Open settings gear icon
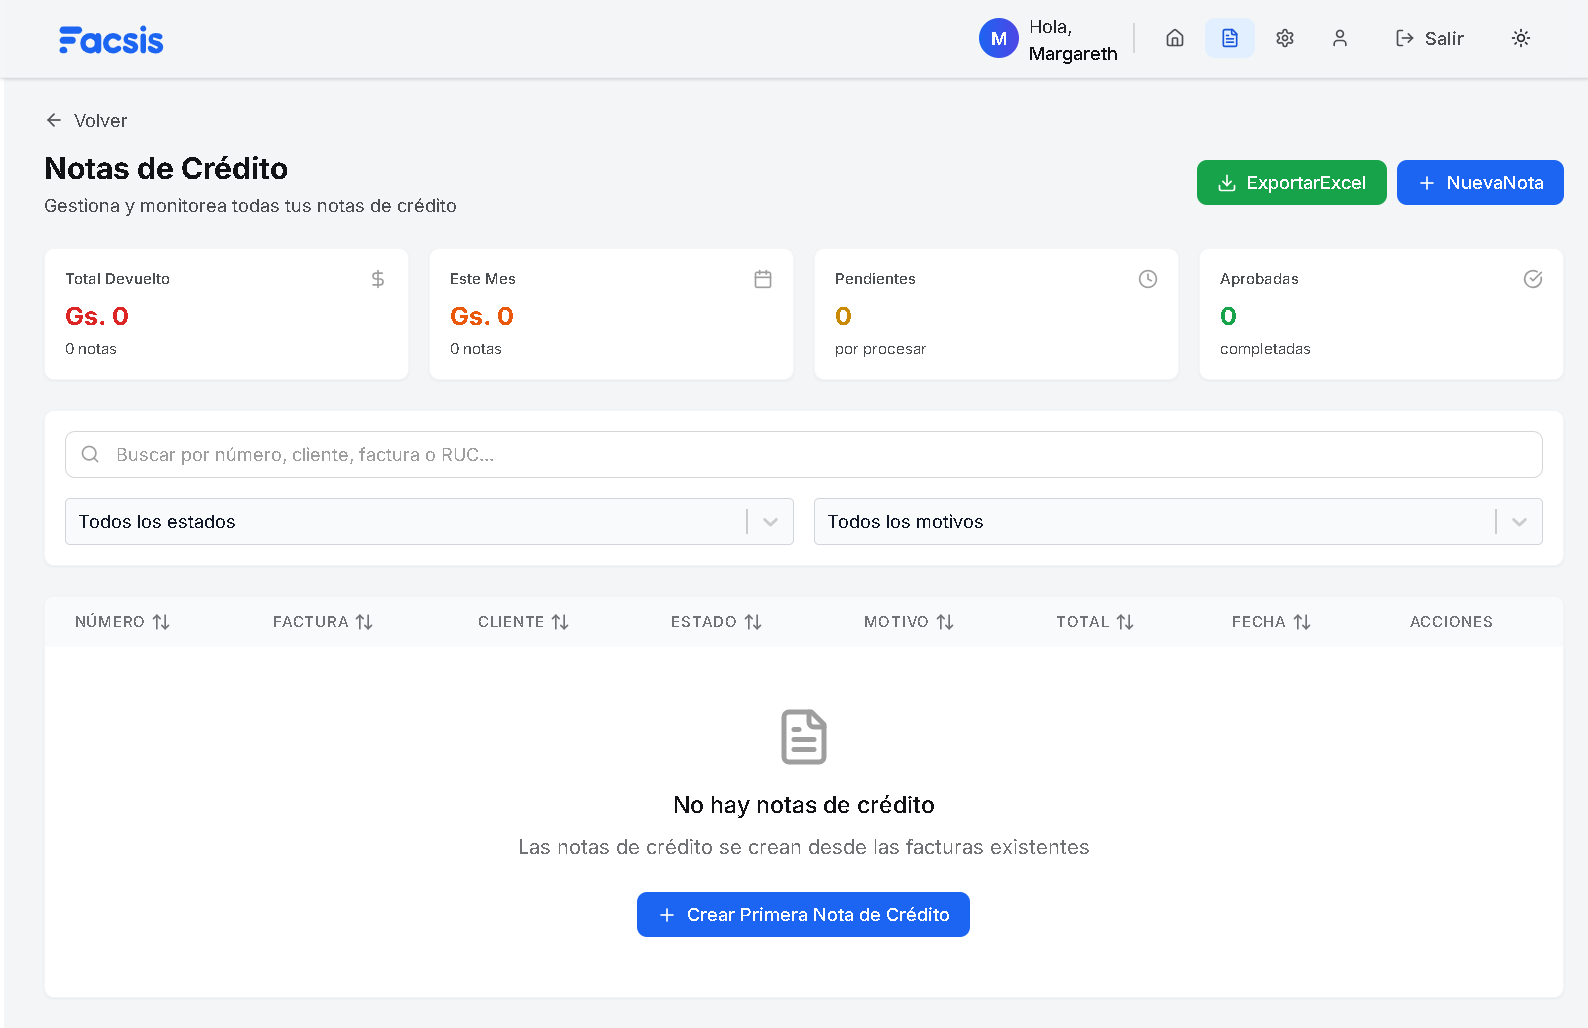Screen dimensions: 1588x1028 pyautogui.click(x=1285, y=38)
